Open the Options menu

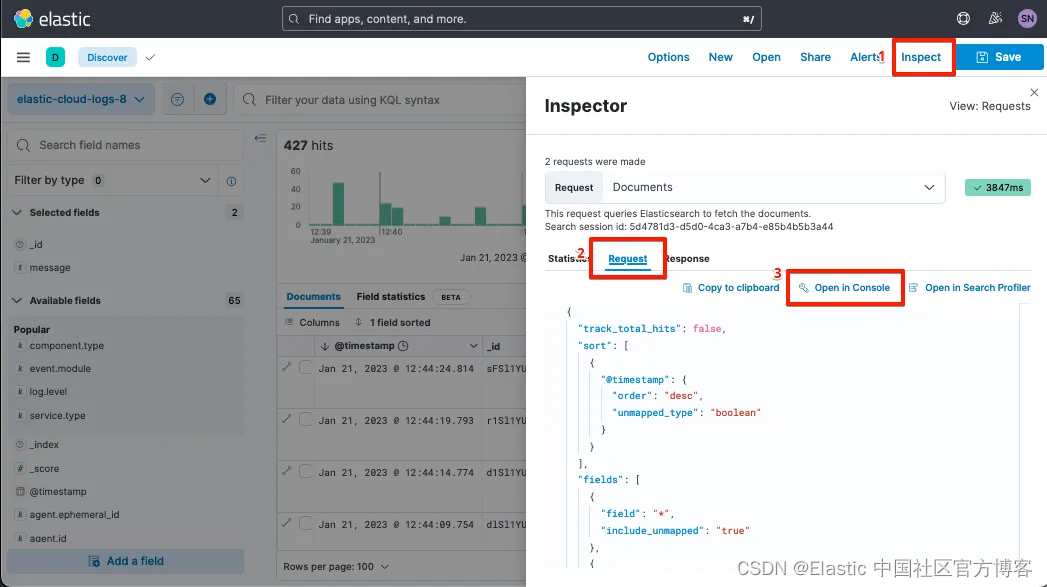(x=668, y=57)
